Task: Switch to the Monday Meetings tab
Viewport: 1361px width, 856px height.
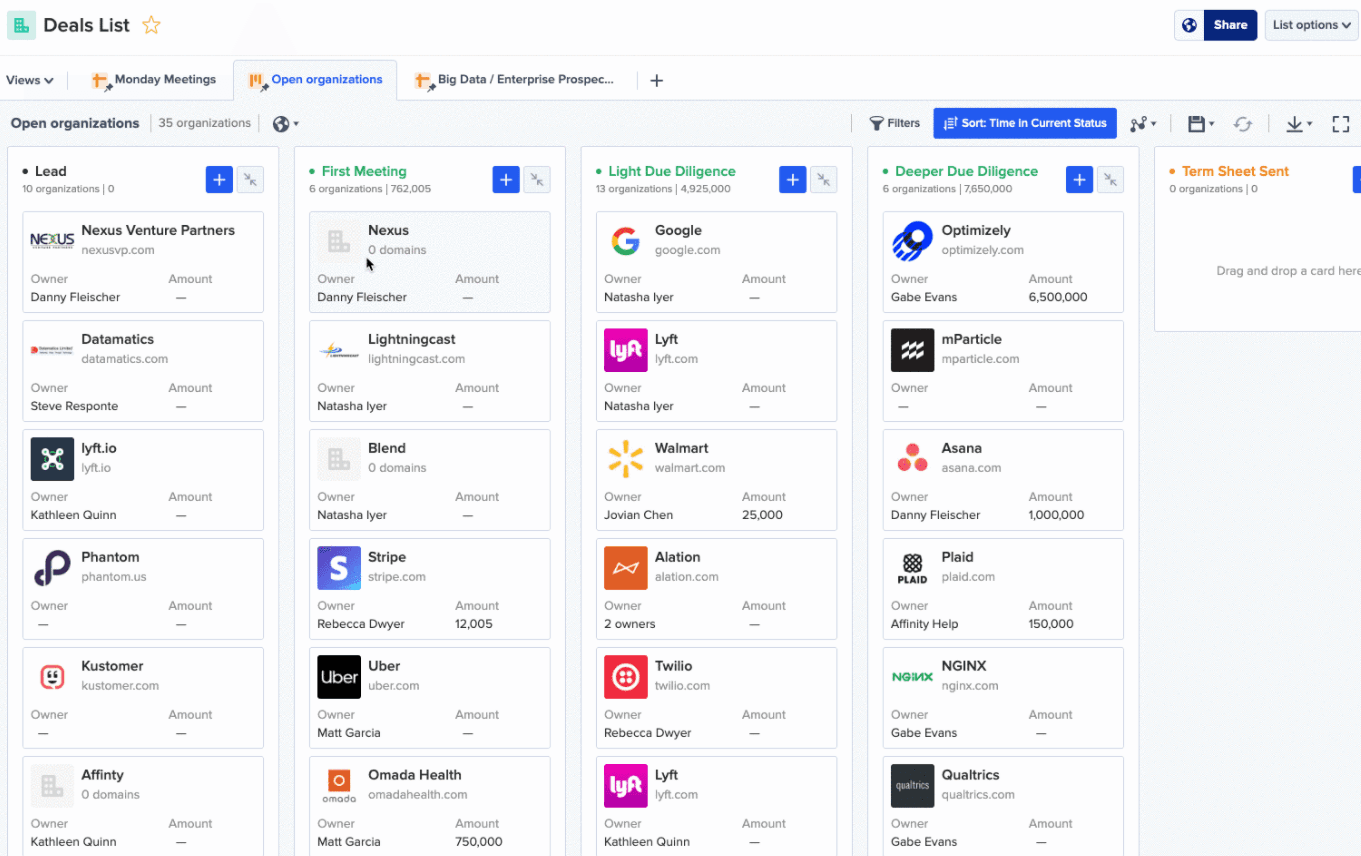Action: click(x=155, y=80)
